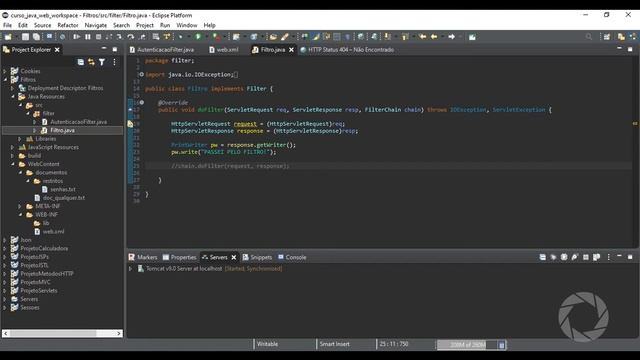640x360 pixels.
Task: Click the Last Edit Location arrow icon
Action: [x=423, y=37]
